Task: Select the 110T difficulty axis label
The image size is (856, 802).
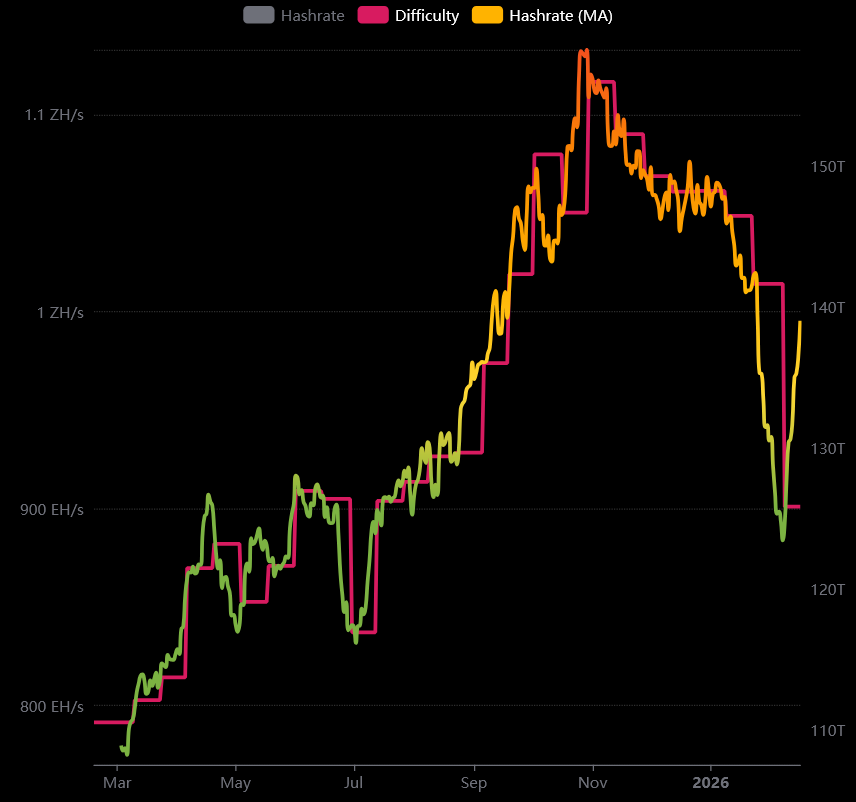Action: coord(827,730)
